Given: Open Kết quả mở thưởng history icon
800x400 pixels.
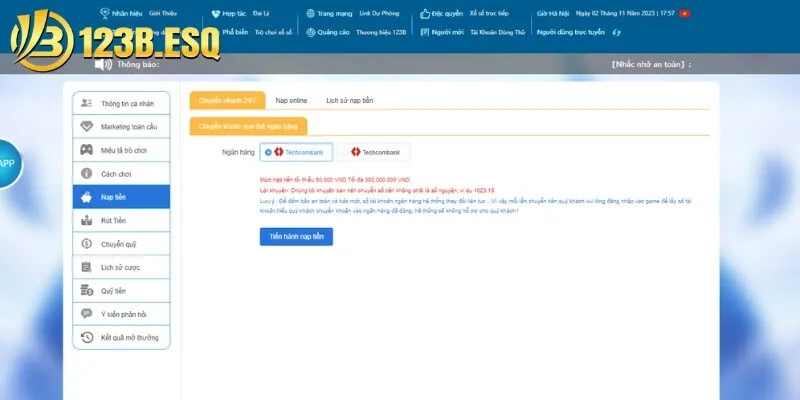Looking at the screenshot, I should click(x=87, y=337).
